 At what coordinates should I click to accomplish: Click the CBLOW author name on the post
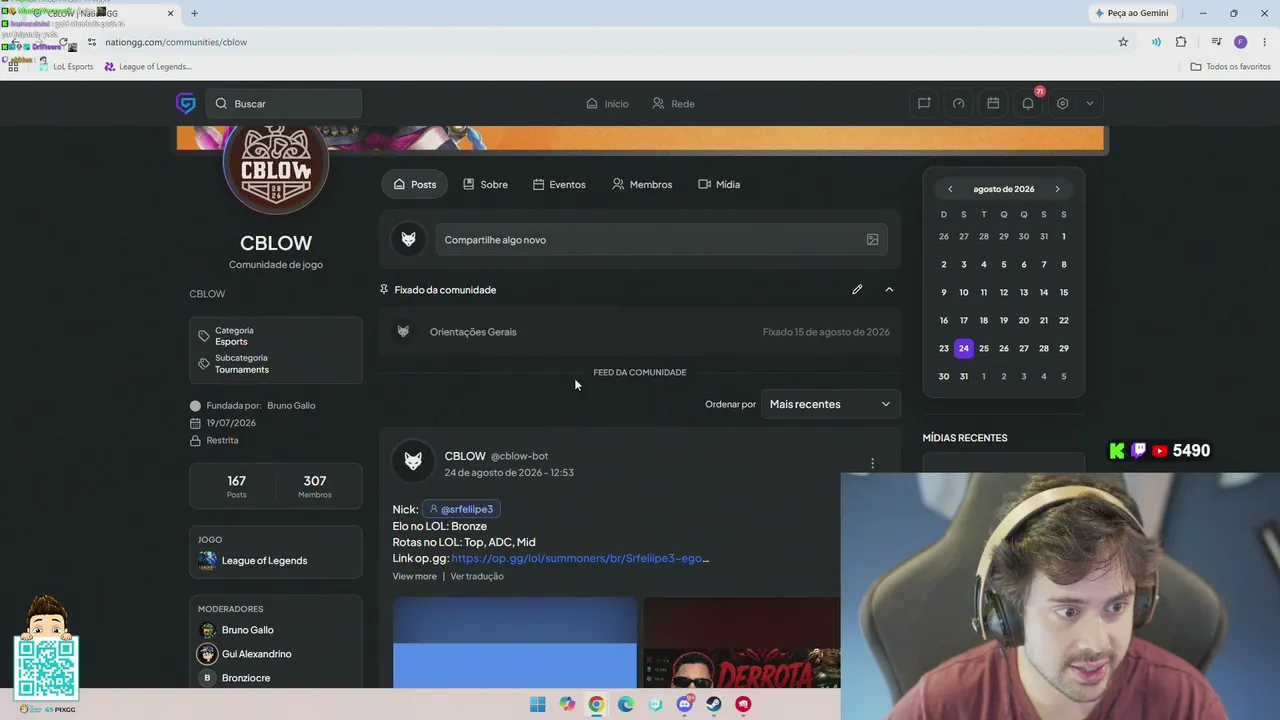coord(465,456)
